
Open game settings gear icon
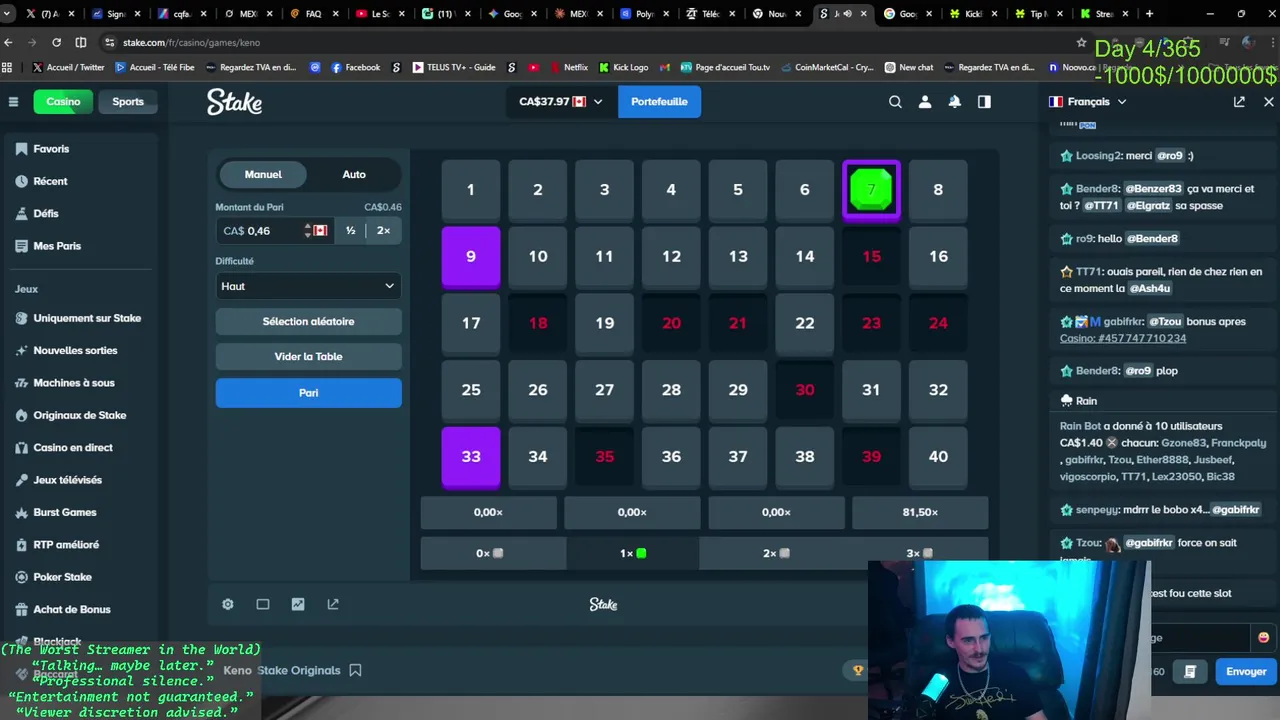(x=228, y=604)
